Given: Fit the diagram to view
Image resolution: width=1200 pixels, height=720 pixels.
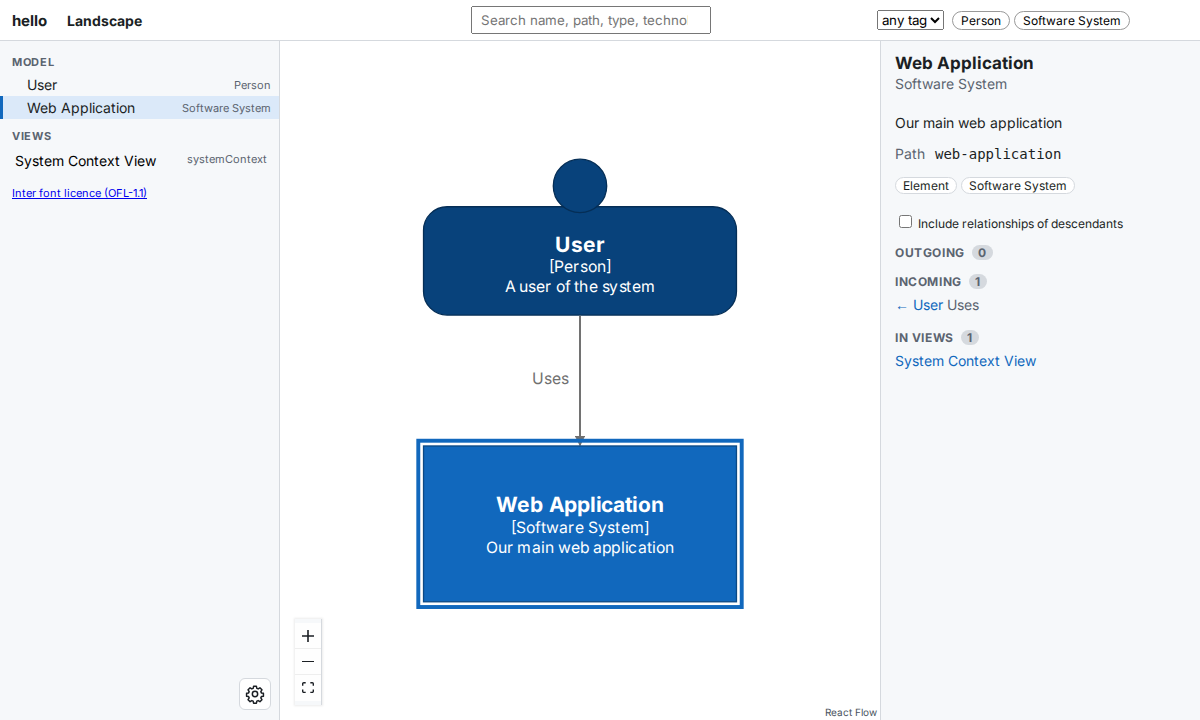Looking at the screenshot, I should coord(308,688).
